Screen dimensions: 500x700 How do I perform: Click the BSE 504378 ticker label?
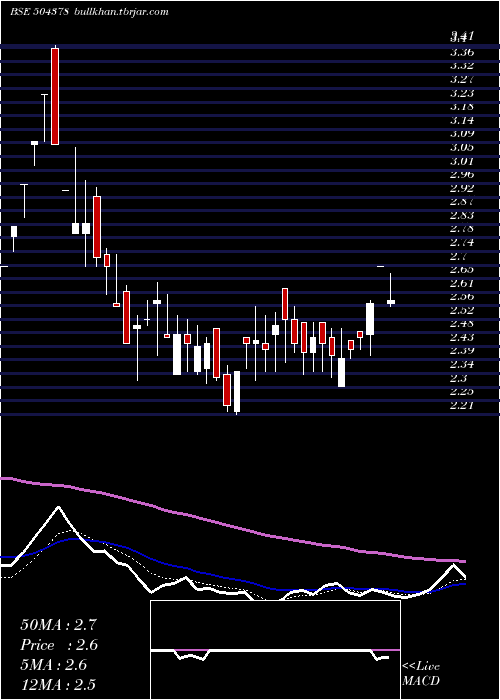[39, 12]
